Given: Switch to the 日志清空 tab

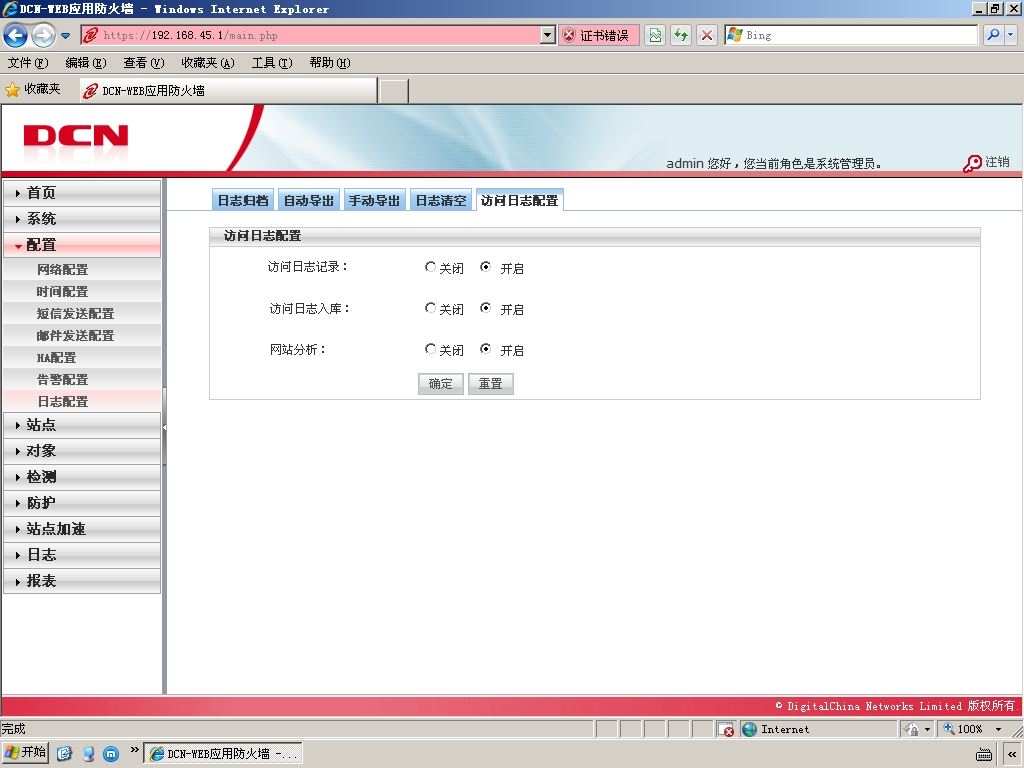Looking at the screenshot, I should 441,200.
